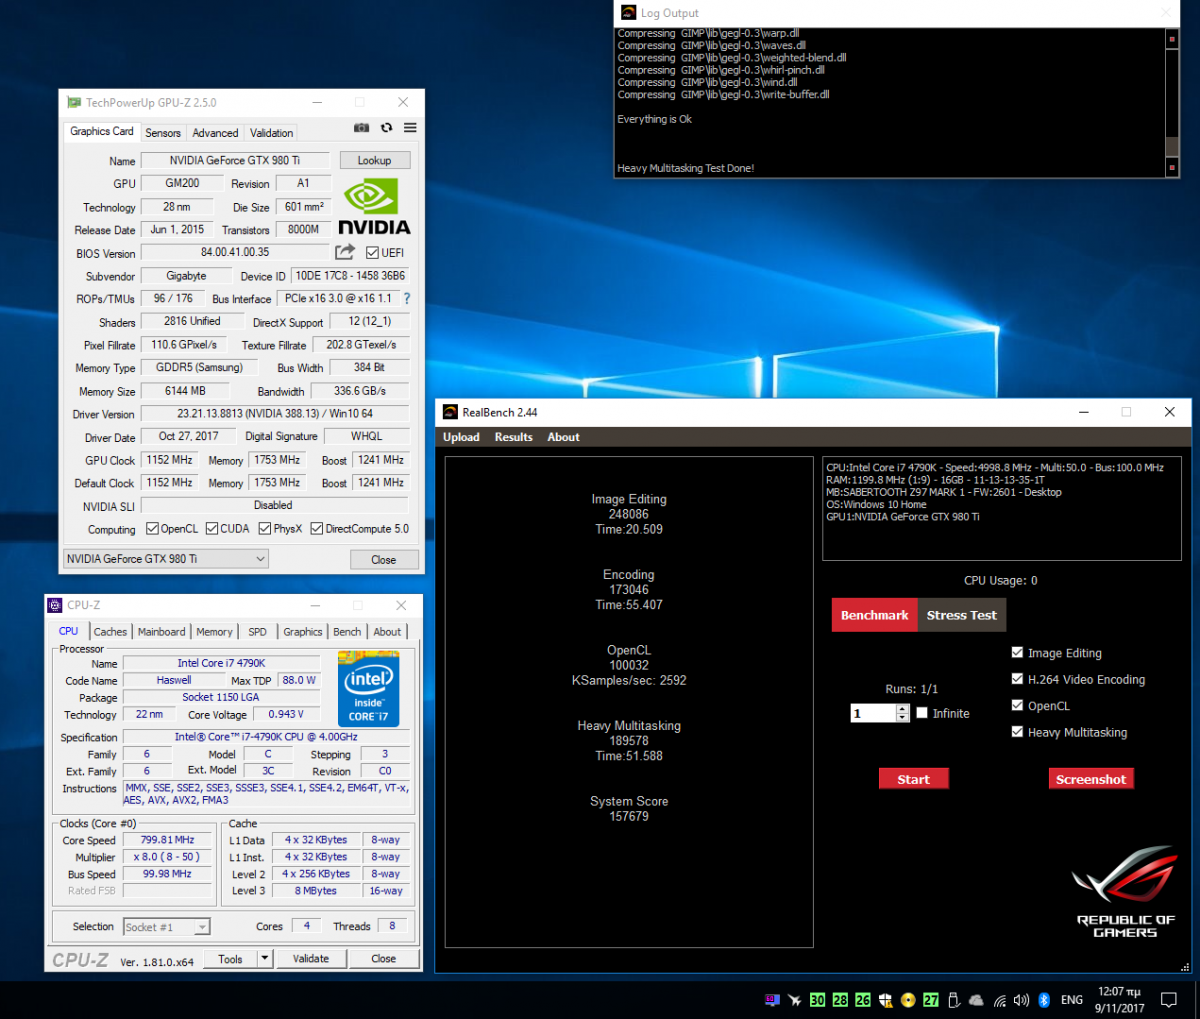The width and height of the screenshot is (1200, 1019).
Task: Uncheck Image Editing in RealBench
Action: point(1017,652)
